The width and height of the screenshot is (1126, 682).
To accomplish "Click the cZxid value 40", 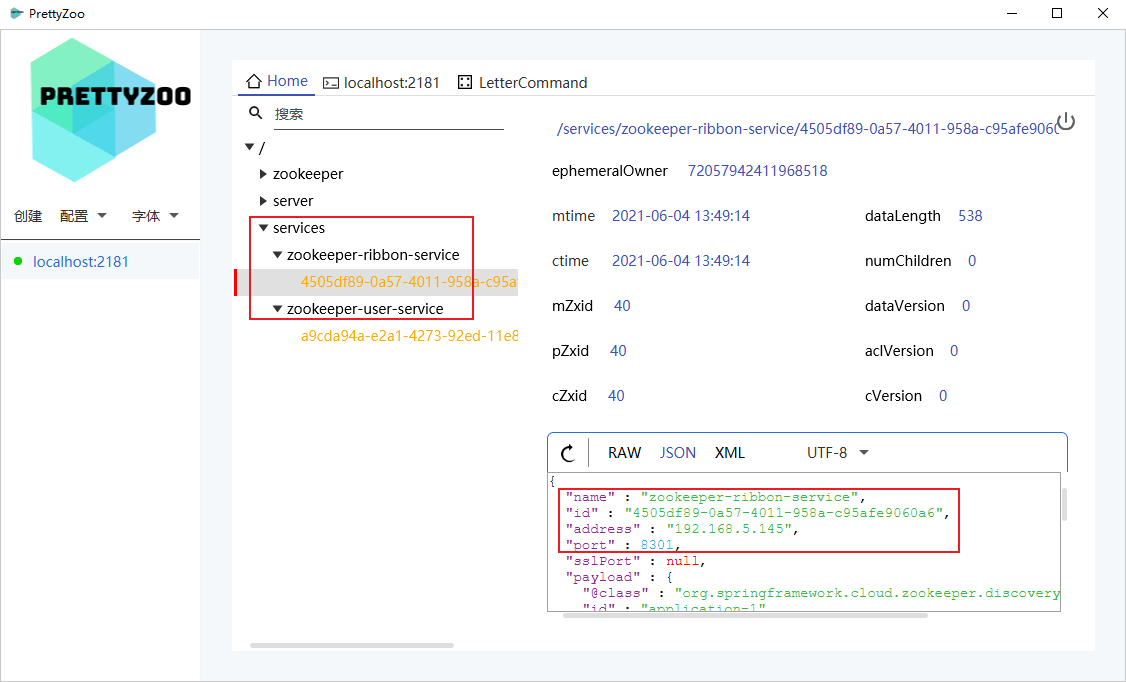I will pos(616,396).
